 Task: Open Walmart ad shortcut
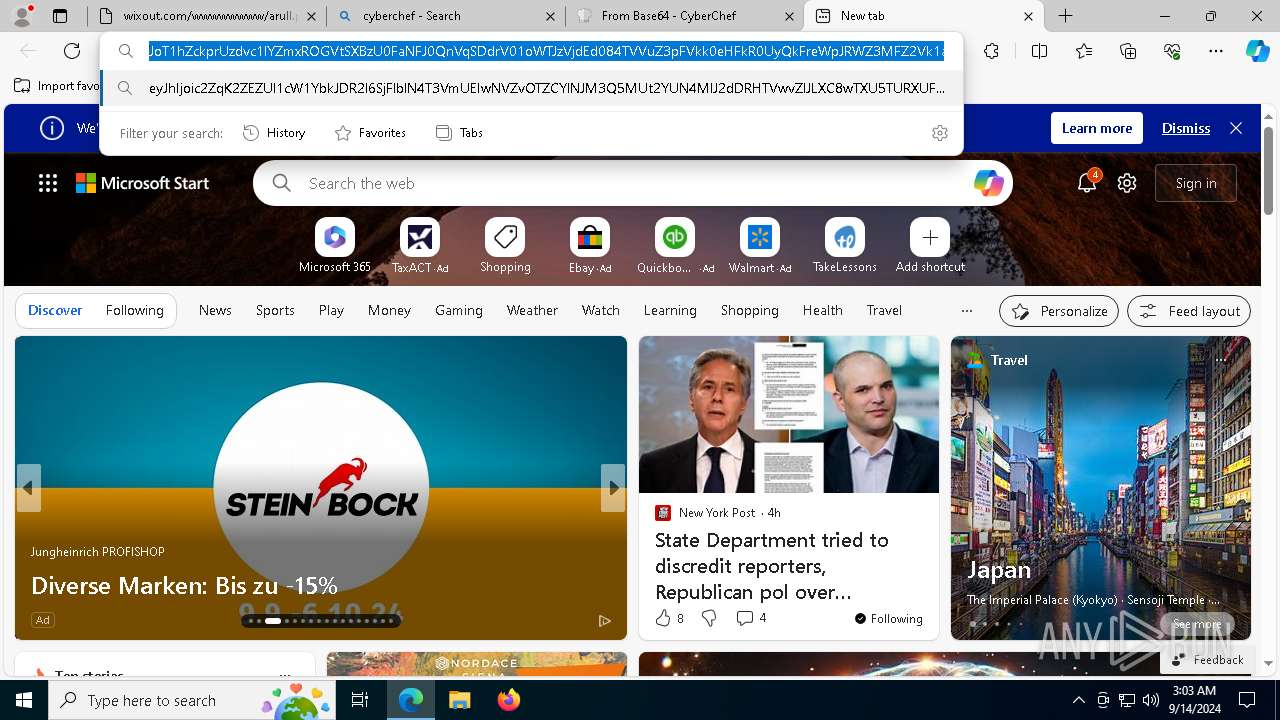pos(760,246)
